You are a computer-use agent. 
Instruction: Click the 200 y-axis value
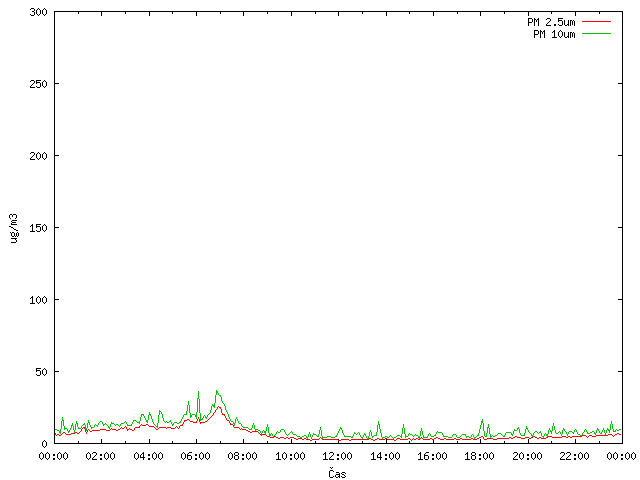point(38,156)
